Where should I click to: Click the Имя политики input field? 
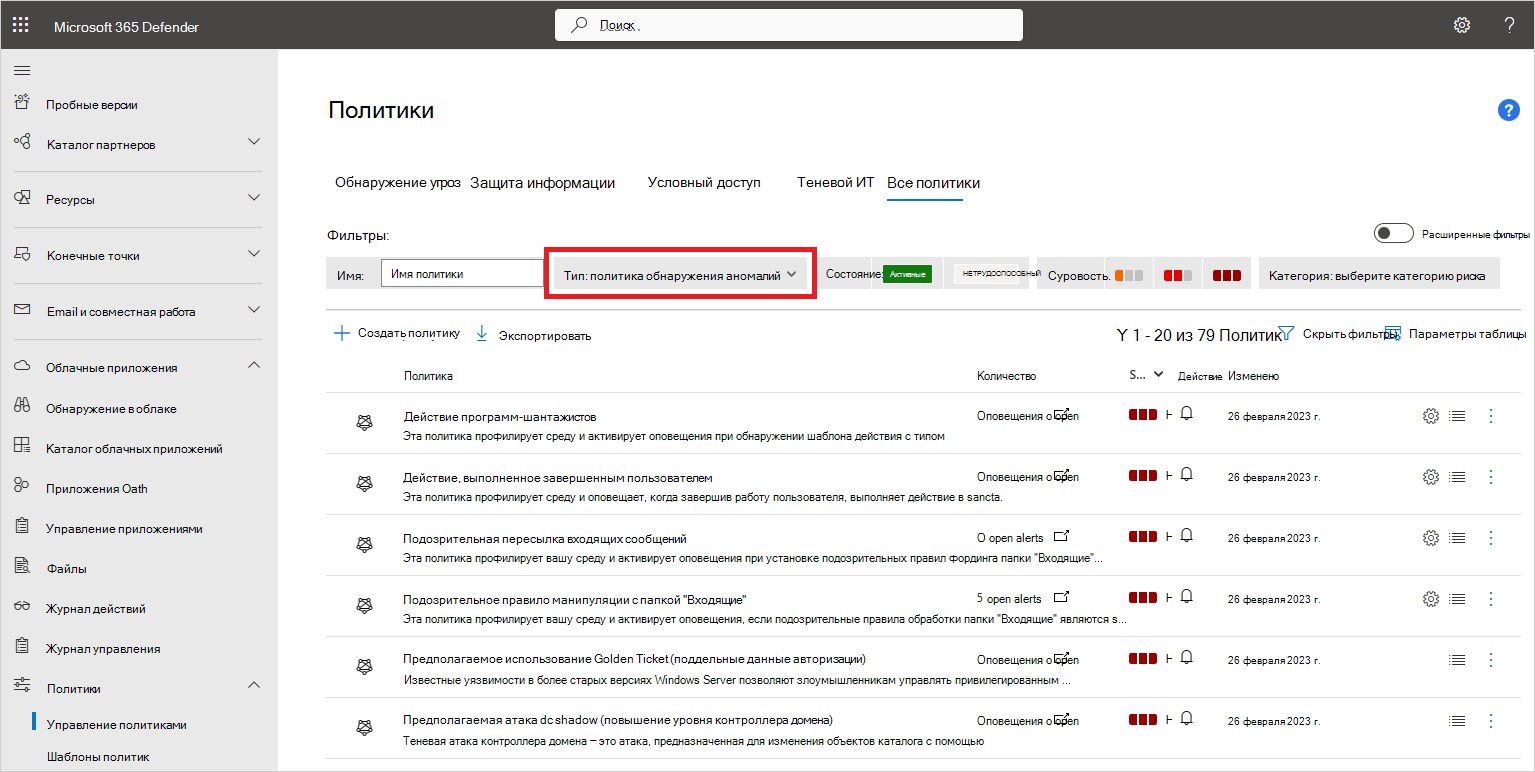[462, 273]
